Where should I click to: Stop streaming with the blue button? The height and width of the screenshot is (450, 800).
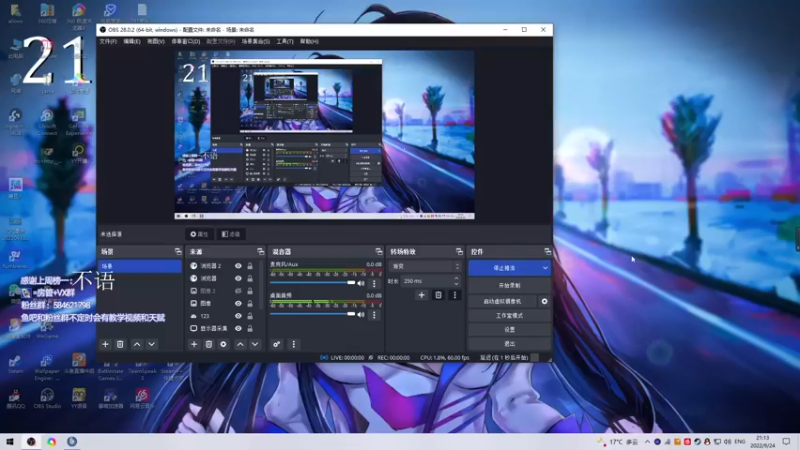(x=504, y=268)
